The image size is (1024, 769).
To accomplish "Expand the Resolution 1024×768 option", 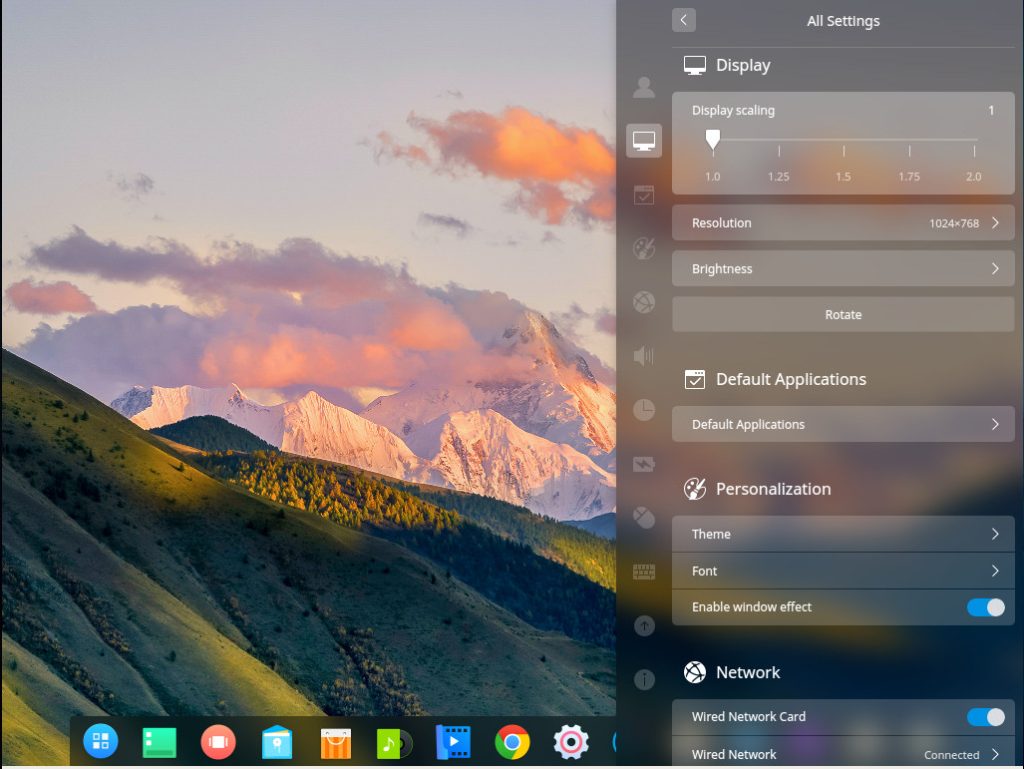I will click(843, 223).
